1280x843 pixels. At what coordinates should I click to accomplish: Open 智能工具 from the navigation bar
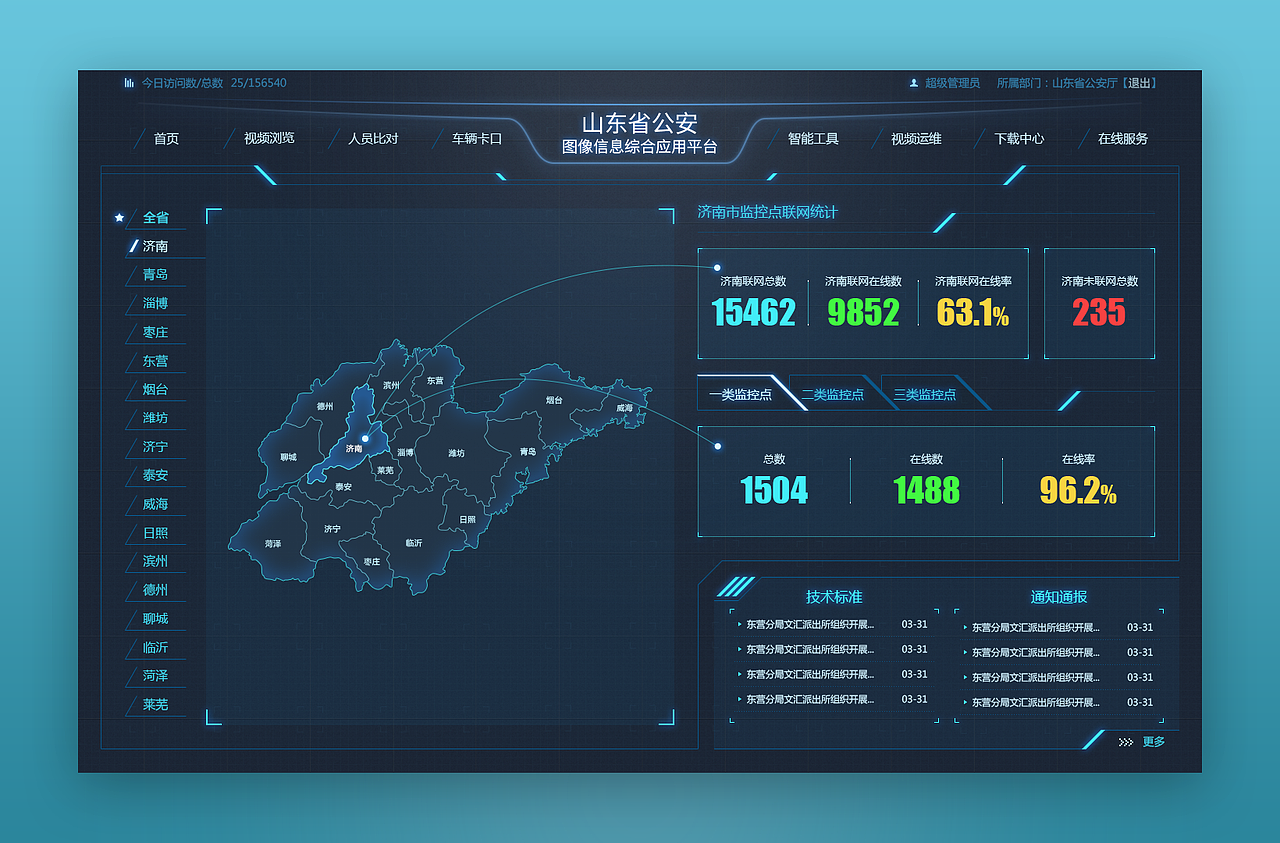point(813,138)
